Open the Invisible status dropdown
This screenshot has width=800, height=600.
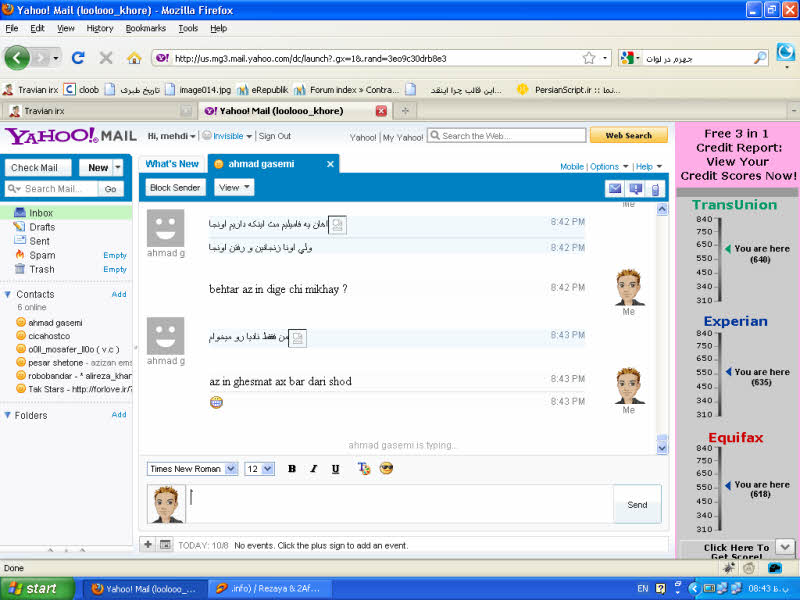tap(228, 136)
